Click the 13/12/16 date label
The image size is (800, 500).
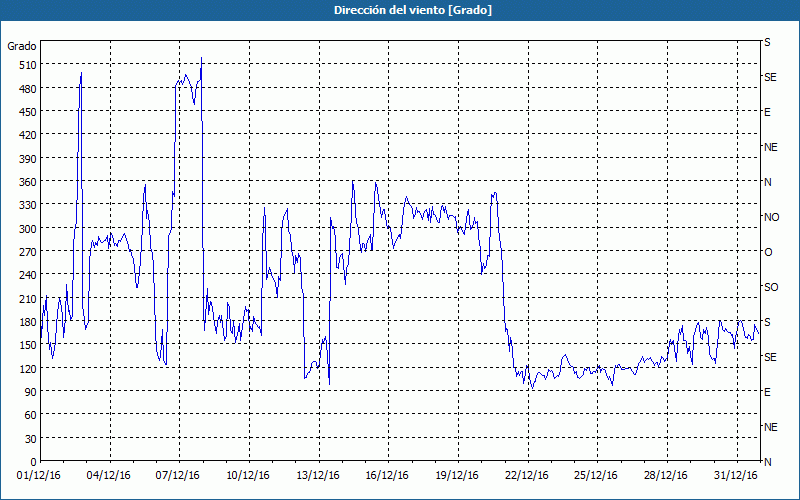coord(318,476)
